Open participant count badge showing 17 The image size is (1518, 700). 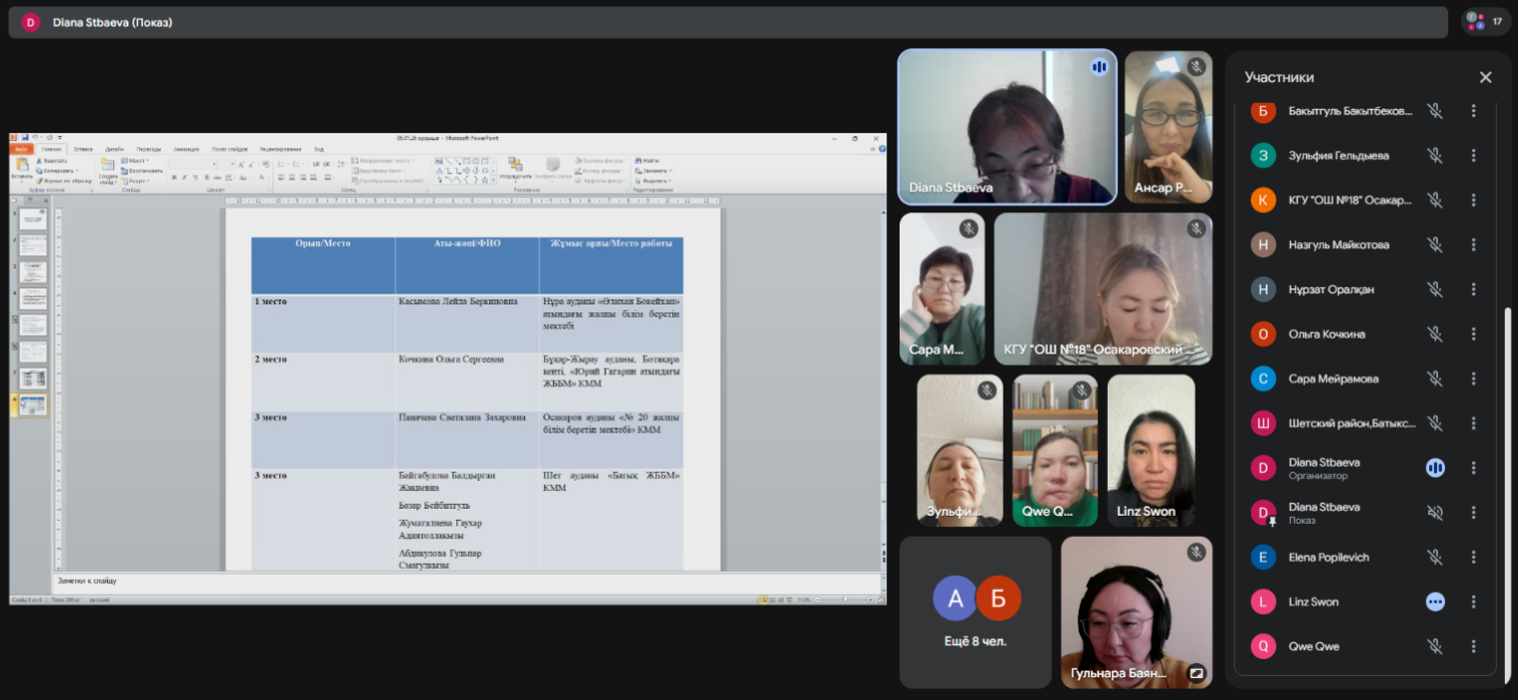click(1484, 21)
